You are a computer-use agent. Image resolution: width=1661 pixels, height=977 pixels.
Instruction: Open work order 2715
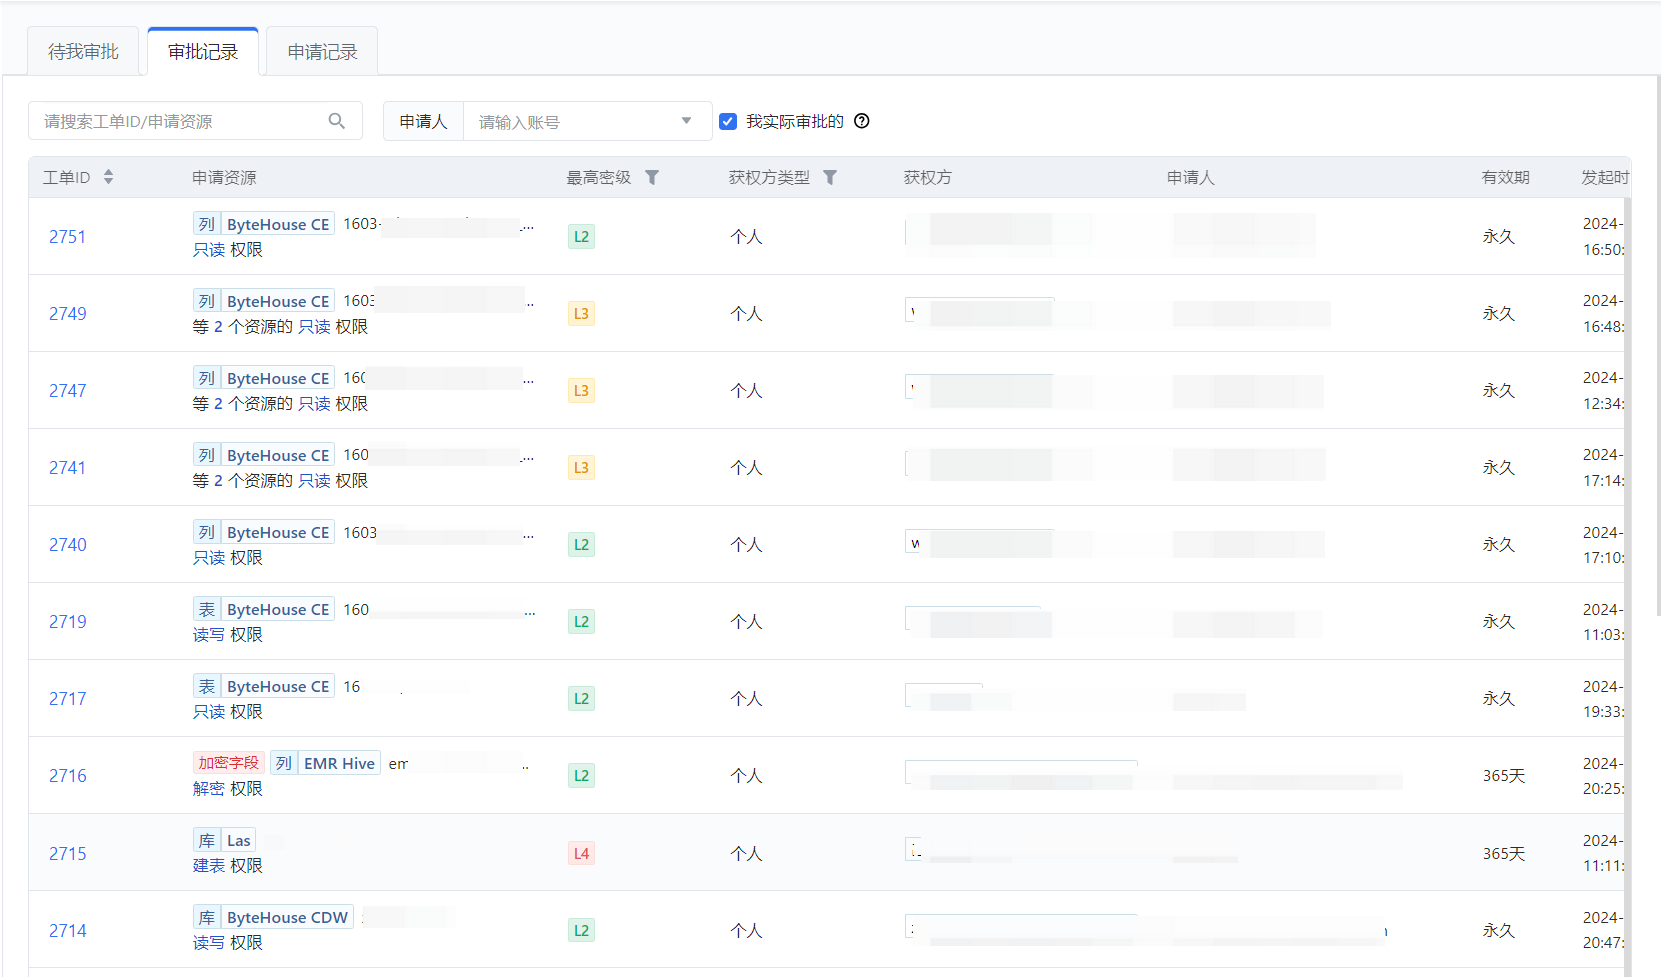[x=67, y=854]
